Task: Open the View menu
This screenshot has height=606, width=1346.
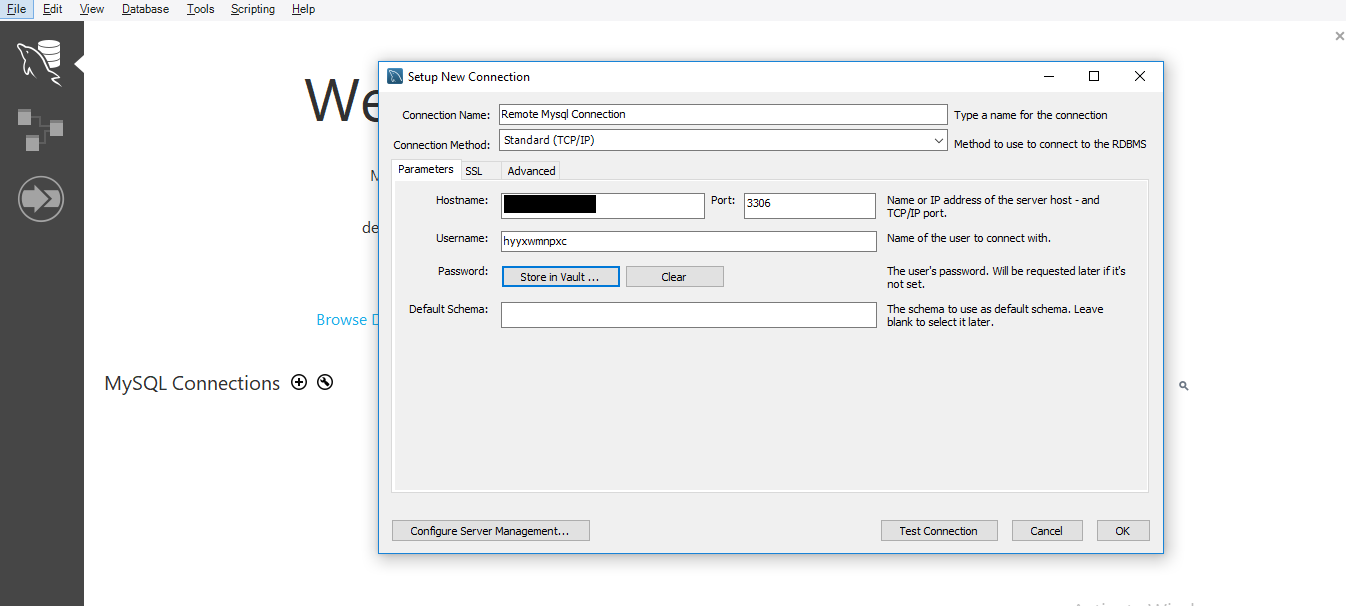Action: point(92,9)
